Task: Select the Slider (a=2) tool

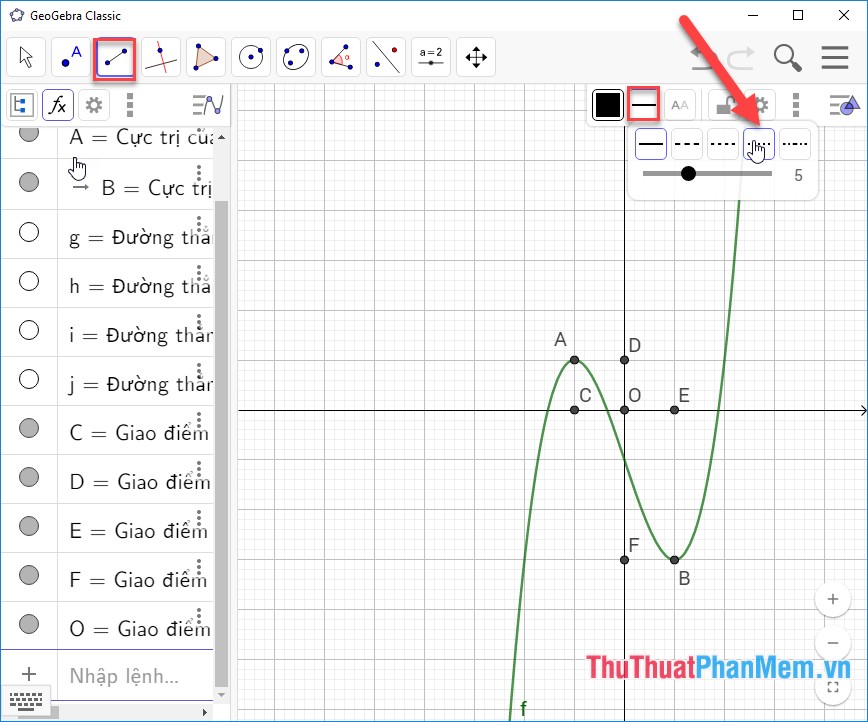Action: (430, 57)
